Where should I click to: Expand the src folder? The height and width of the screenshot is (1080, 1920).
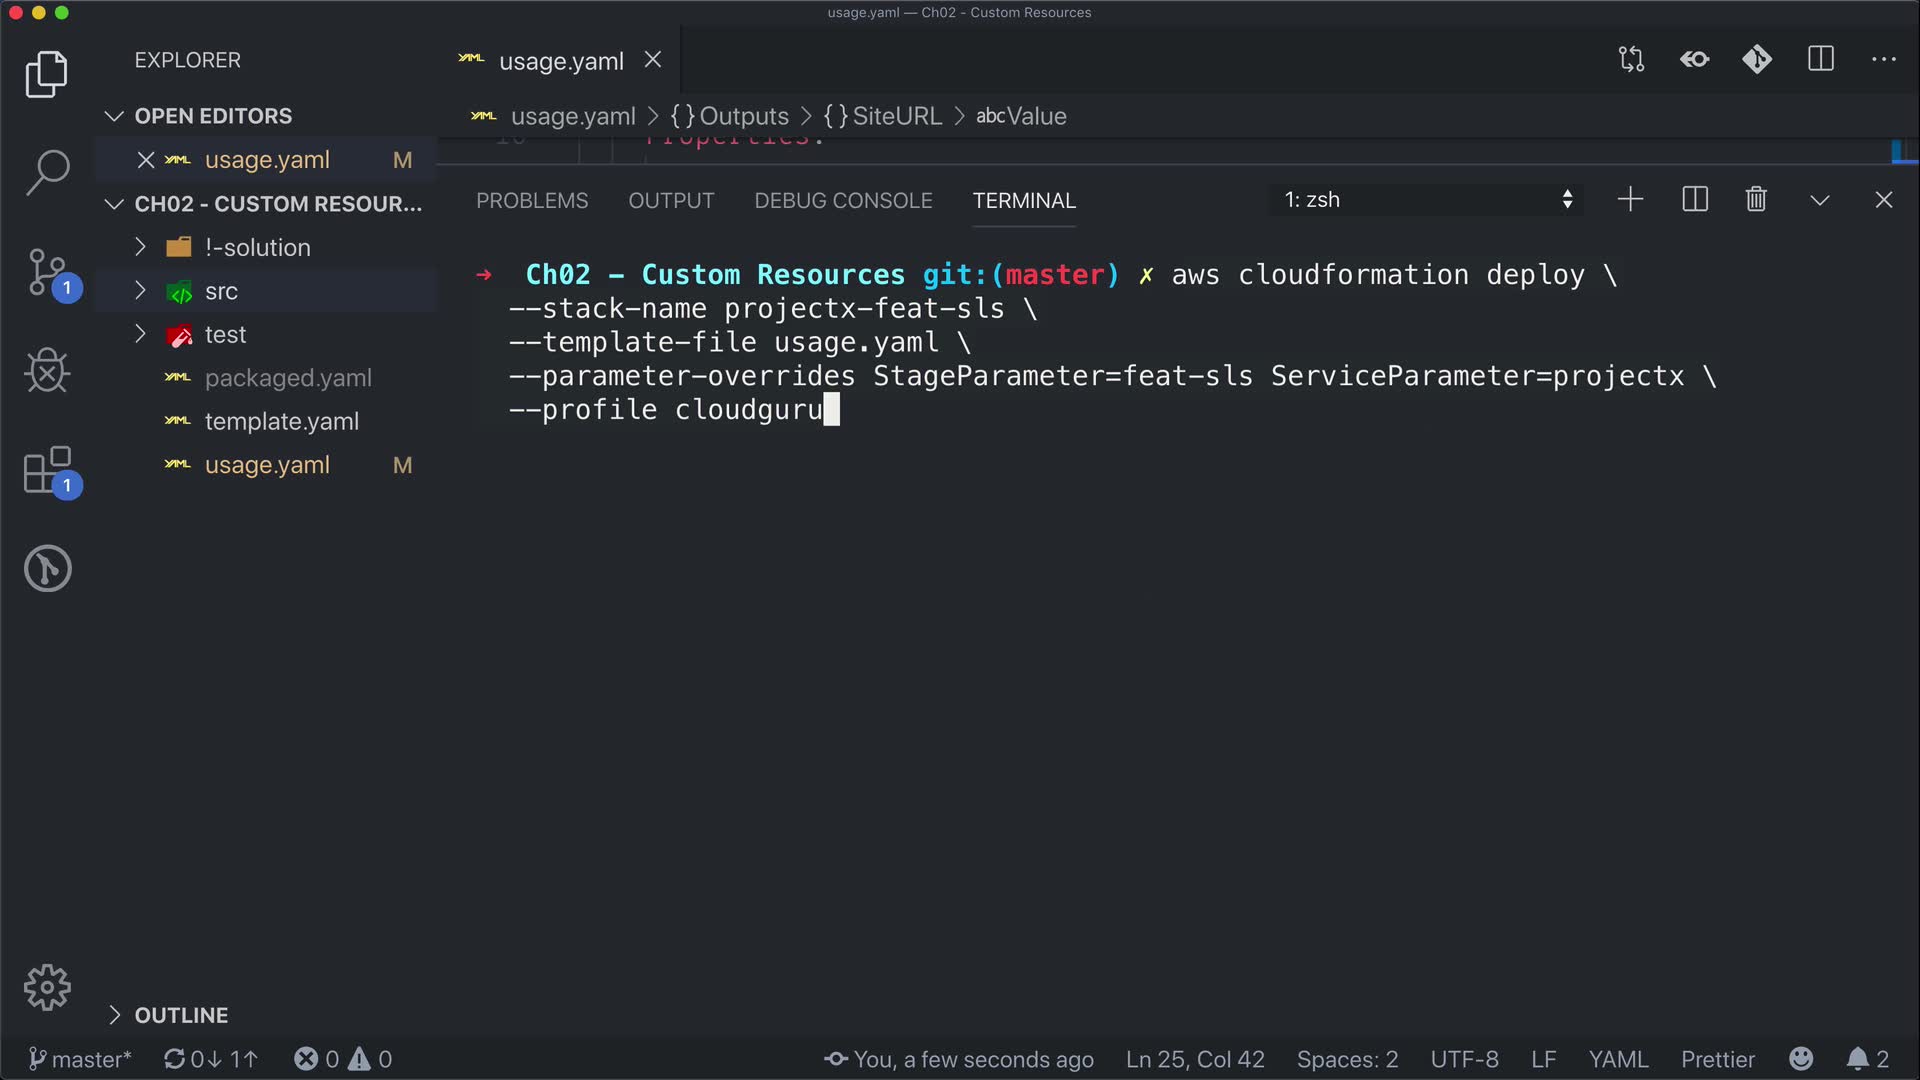pyautogui.click(x=221, y=291)
